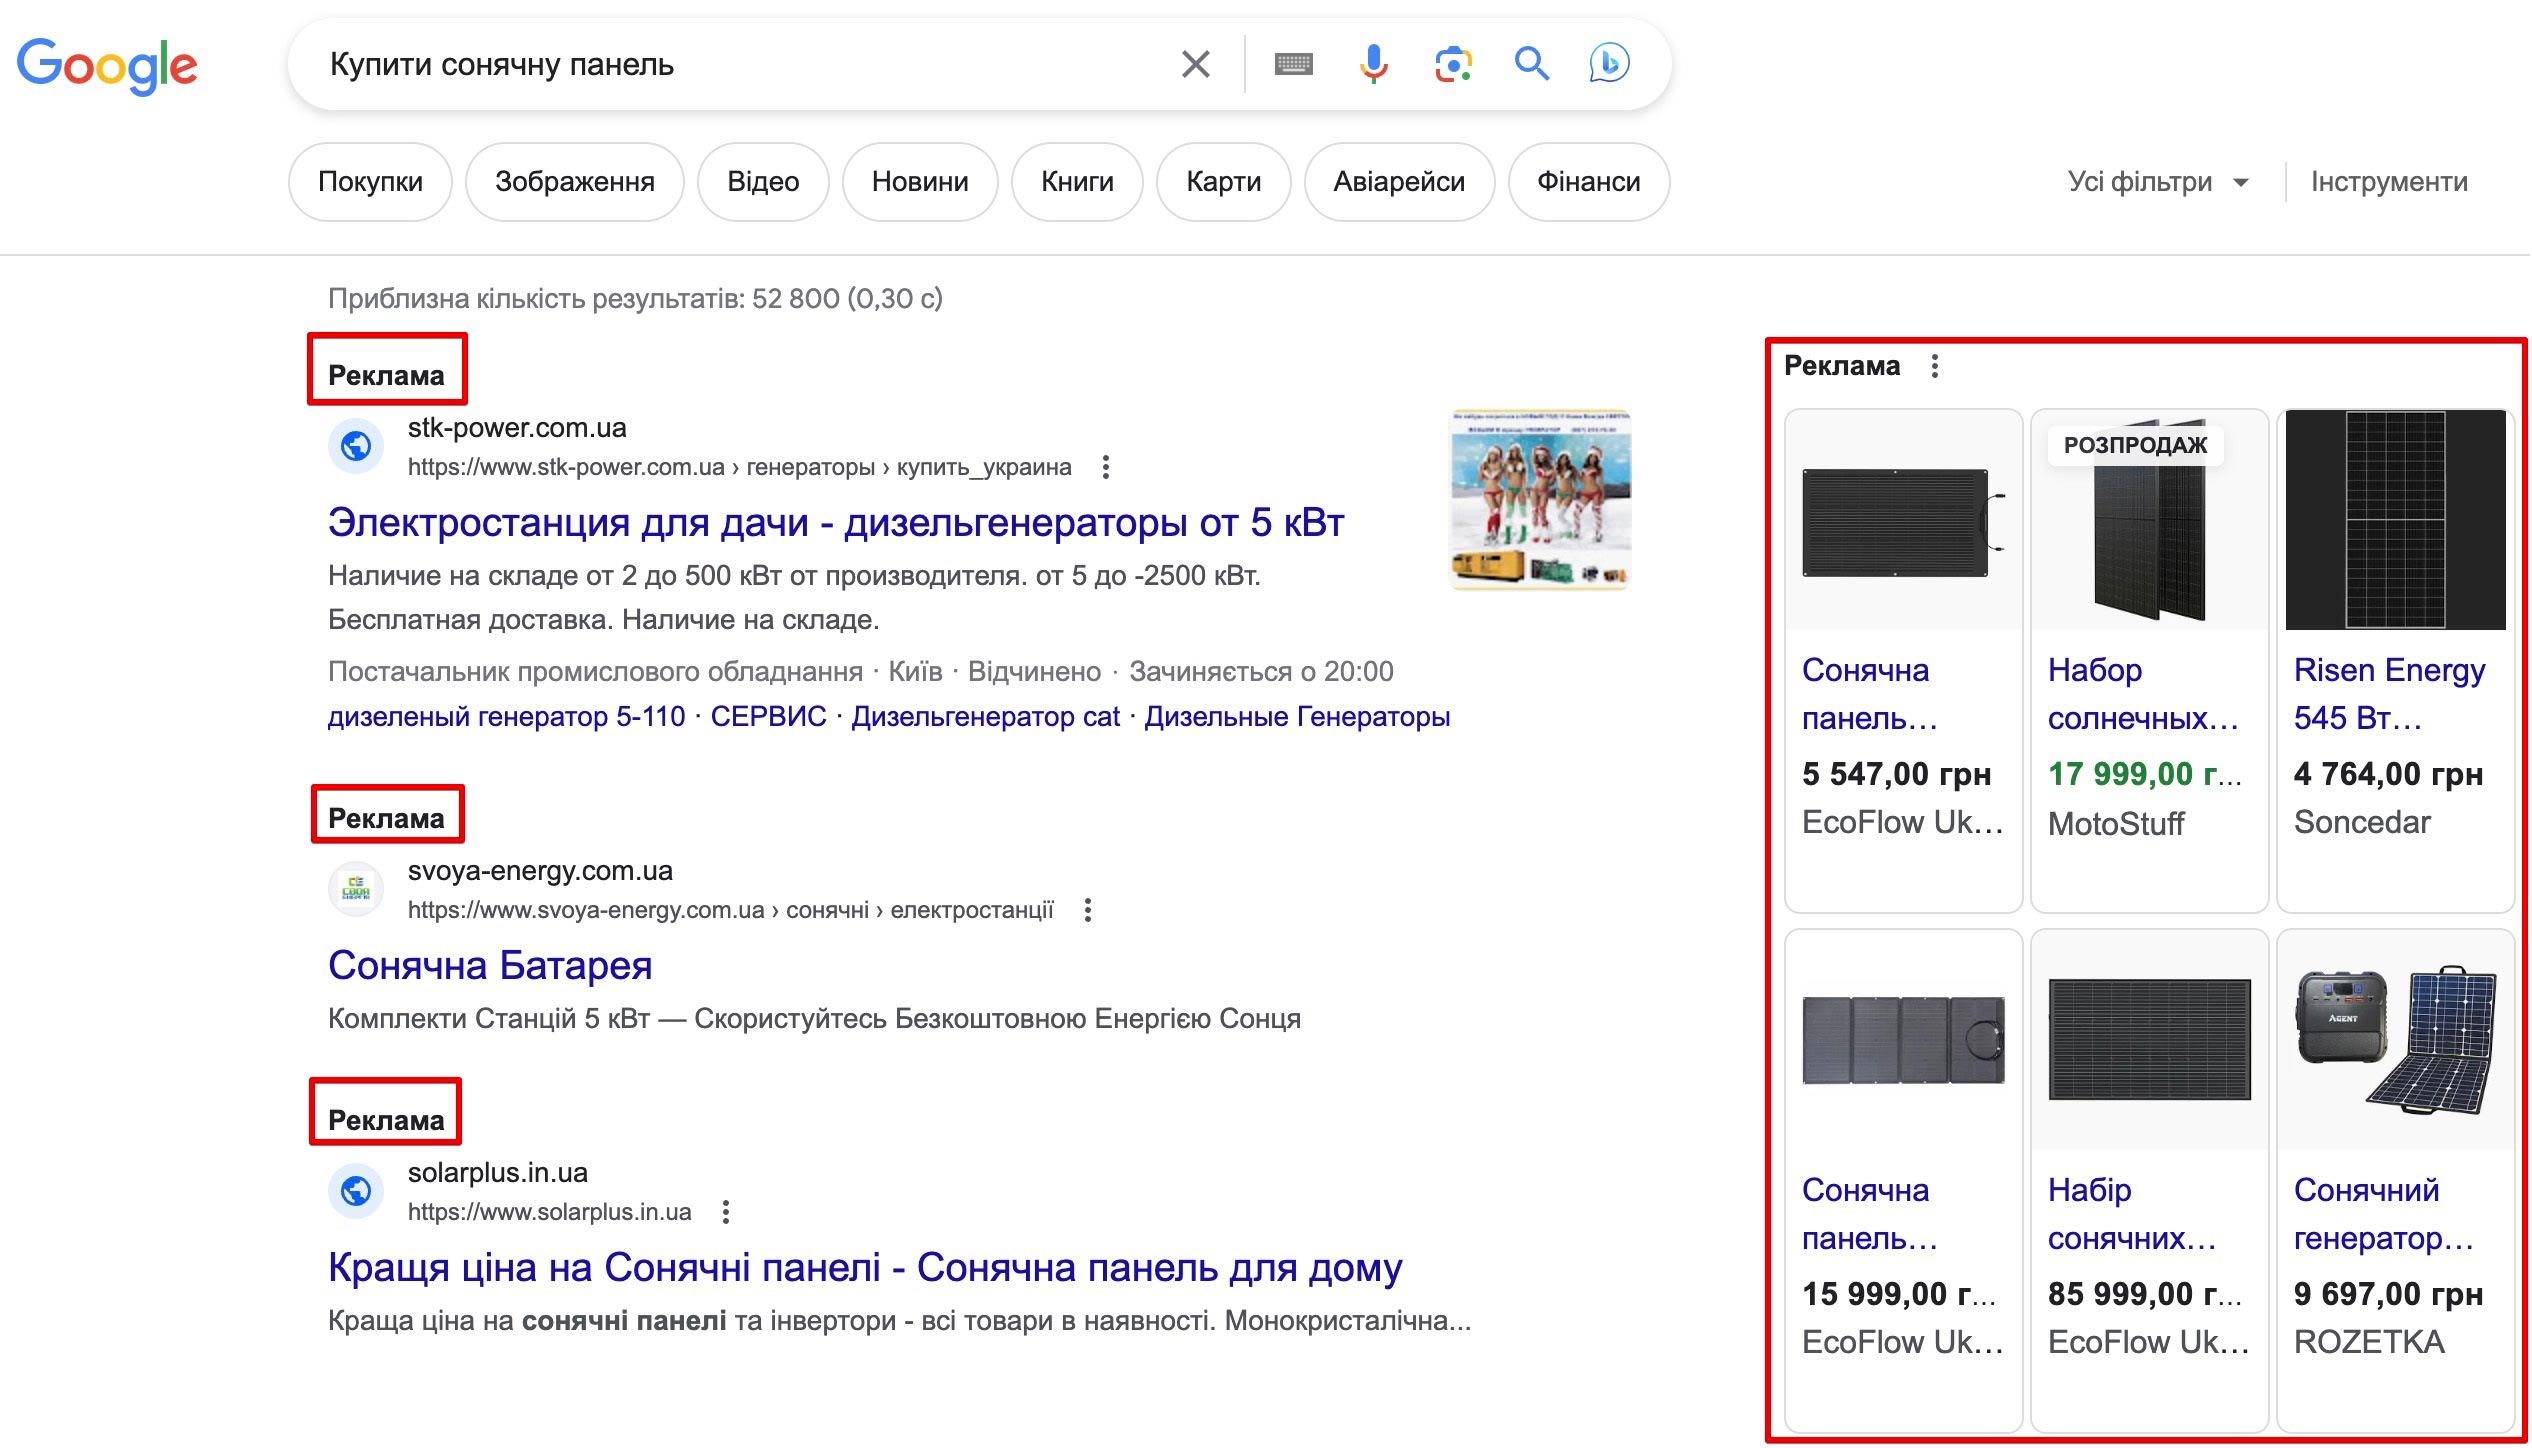The height and width of the screenshot is (1448, 2532).
Task: Click svoya-energy.com.ua site favicon
Action: point(356,889)
